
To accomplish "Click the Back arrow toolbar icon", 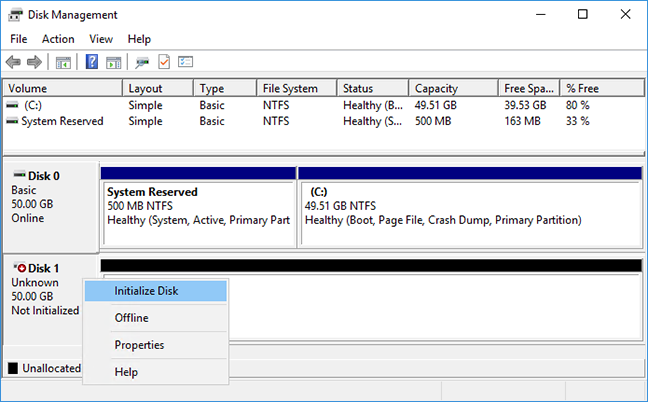I will click(13, 62).
